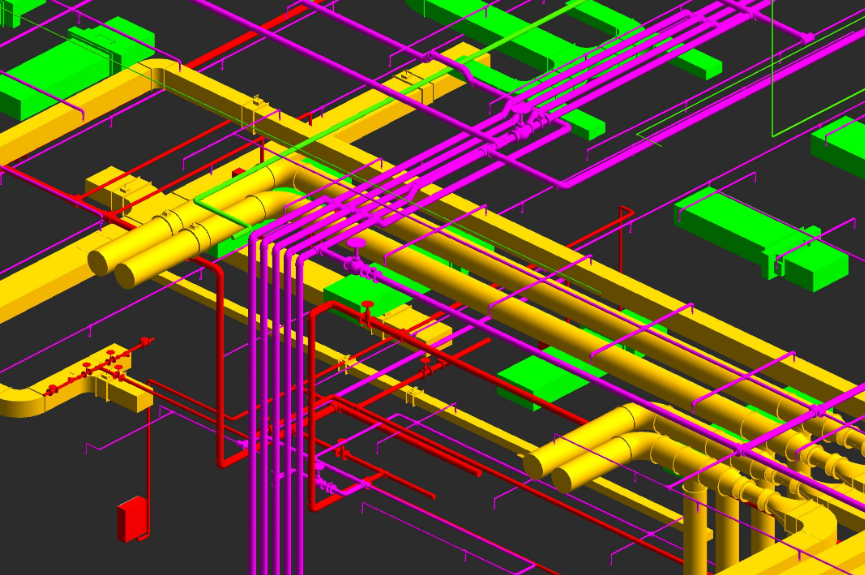Click the red valve cluster on left duct
Screen dimensions: 865x575
(x=100, y=372)
